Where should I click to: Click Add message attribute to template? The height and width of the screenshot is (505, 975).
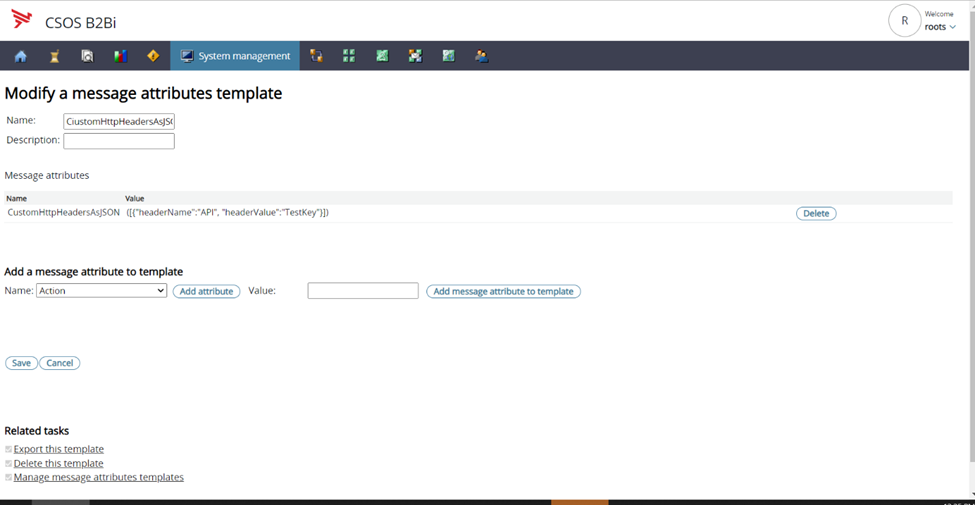(x=503, y=292)
